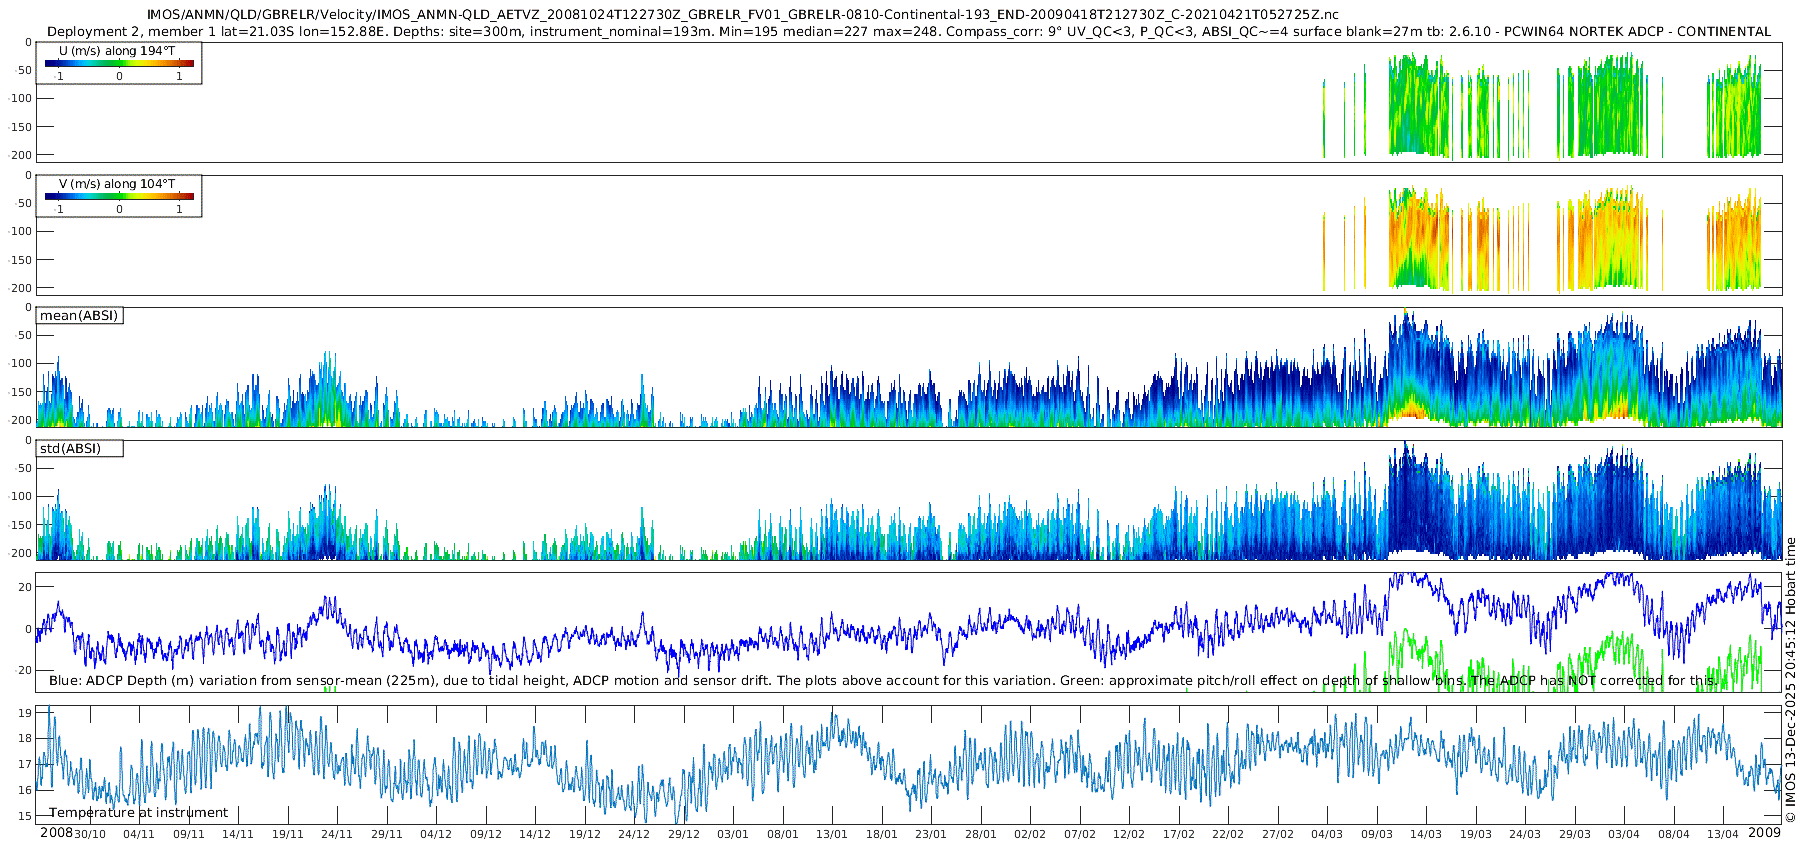Select the 09/03 date on time axis

1377,835
